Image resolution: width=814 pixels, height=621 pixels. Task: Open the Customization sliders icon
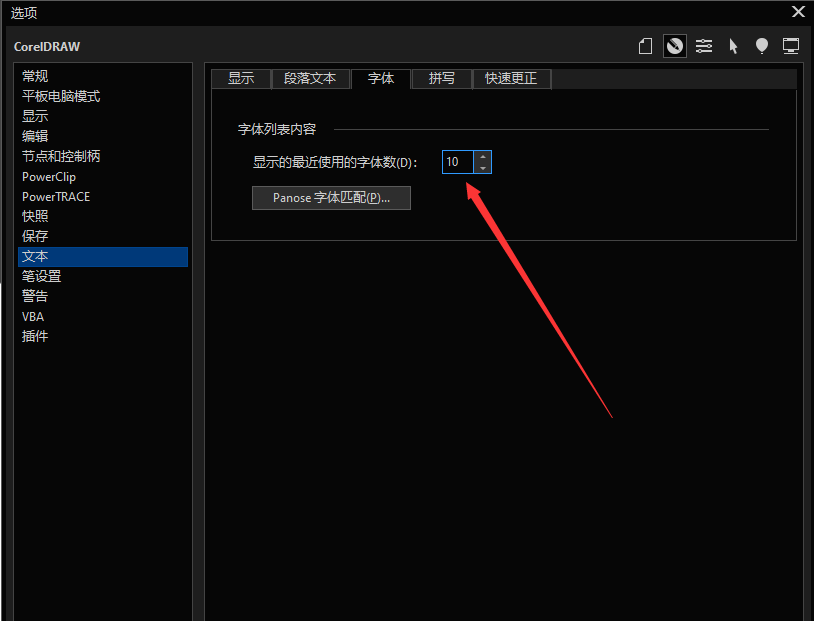[x=704, y=46]
